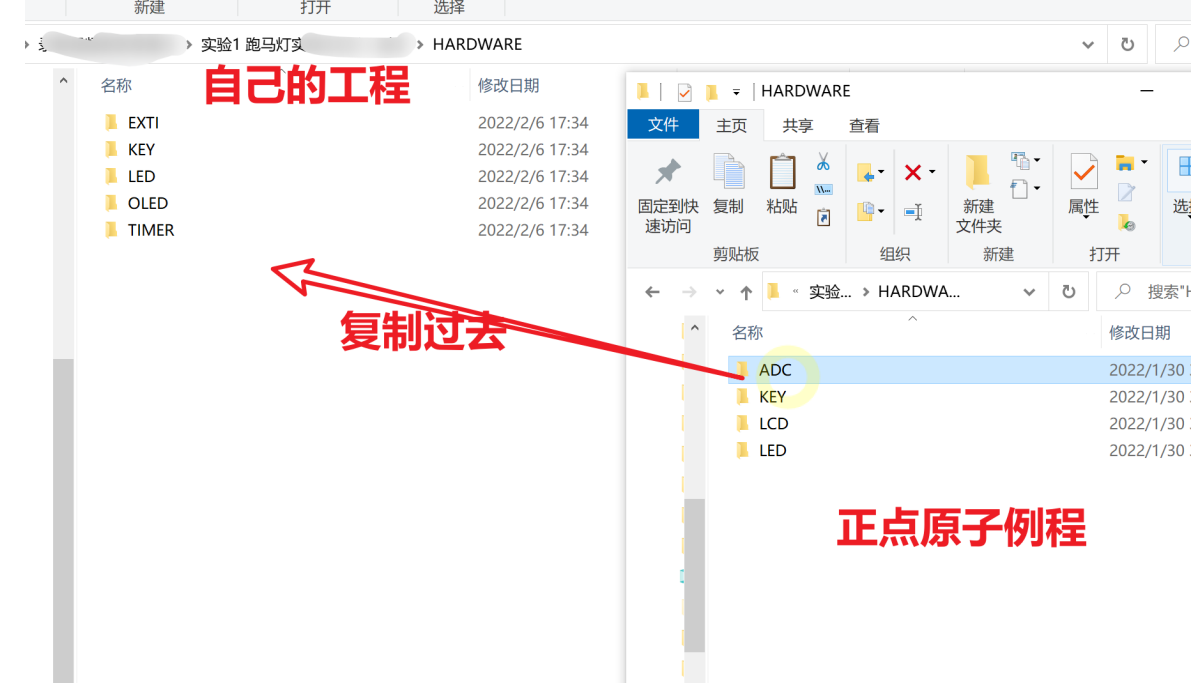The width and height of the screenshot is (1192, 683).
Task: Click the 重命名 rename icon
Action: pyautogui.click(x=913, y=211)
